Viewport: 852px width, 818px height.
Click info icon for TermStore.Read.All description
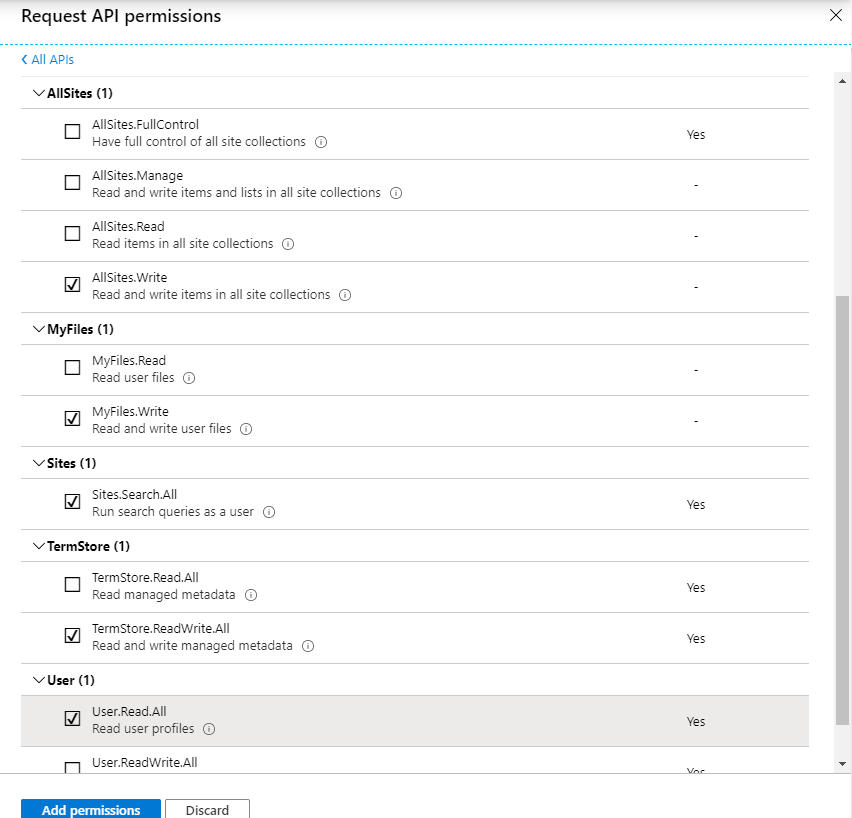(x=251, y=595)
